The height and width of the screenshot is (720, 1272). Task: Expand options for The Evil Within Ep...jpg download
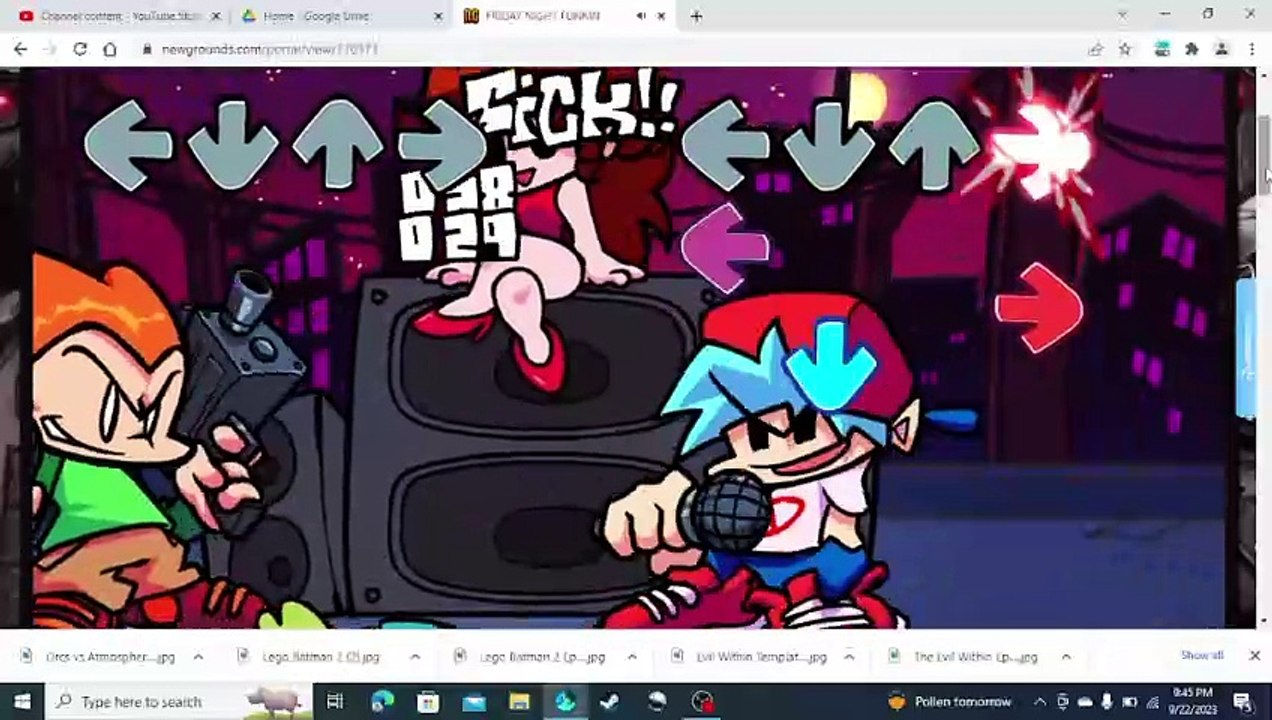click(1066, 657)
